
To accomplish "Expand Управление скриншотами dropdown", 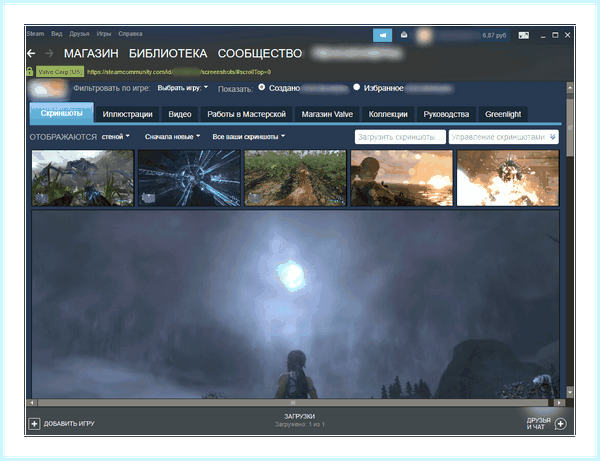I will coord(504,137).
